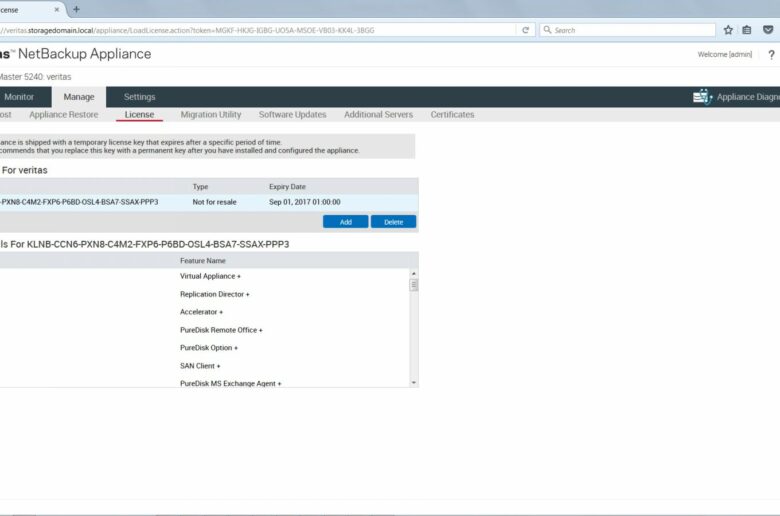Click the Virtual Appliance feature row
This screenshot has width=780, height=516.
pos(210,276)
